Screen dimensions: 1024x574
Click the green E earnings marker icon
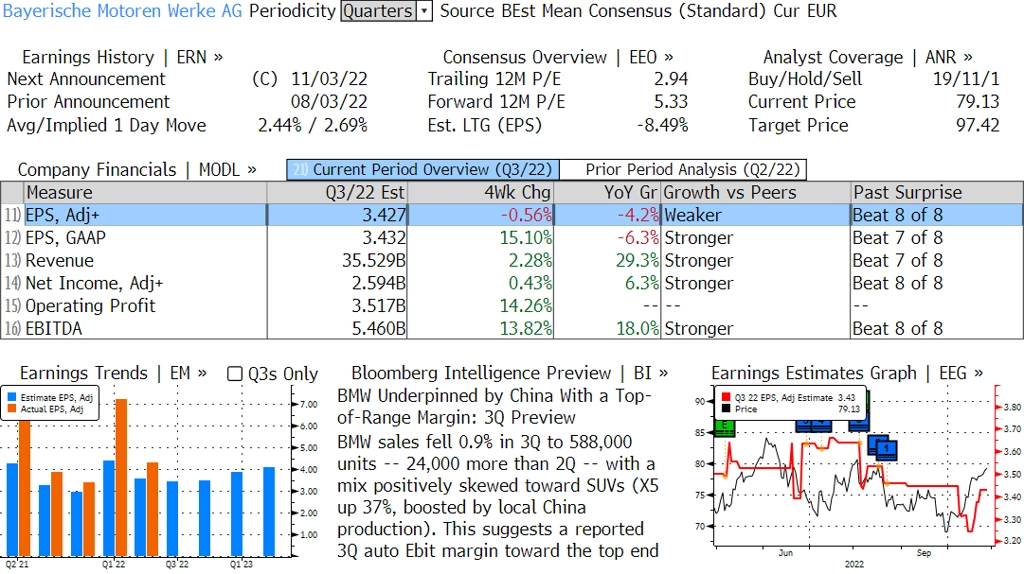pos(724,428)
